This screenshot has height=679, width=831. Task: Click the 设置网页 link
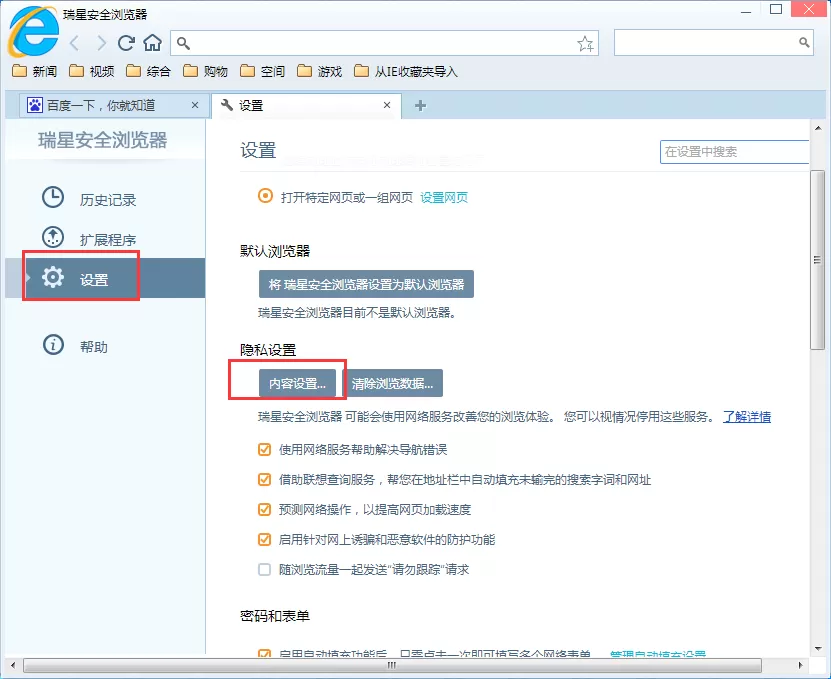coord(444,198)
